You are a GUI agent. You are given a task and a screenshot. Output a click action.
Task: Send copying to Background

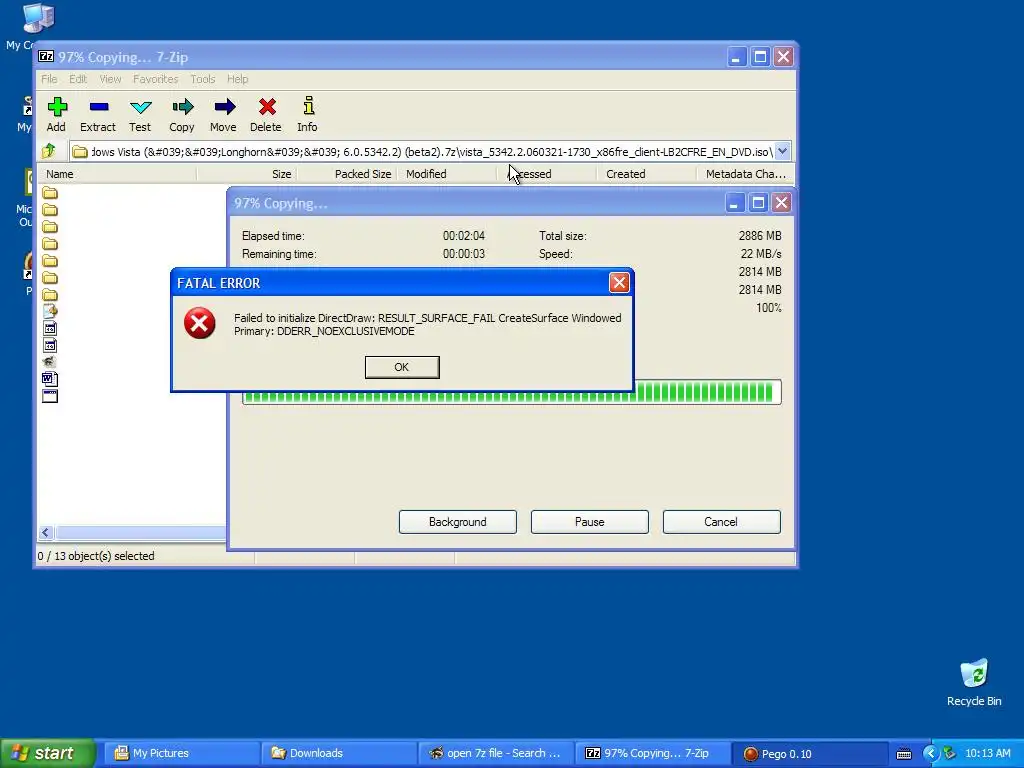[457, 522]
